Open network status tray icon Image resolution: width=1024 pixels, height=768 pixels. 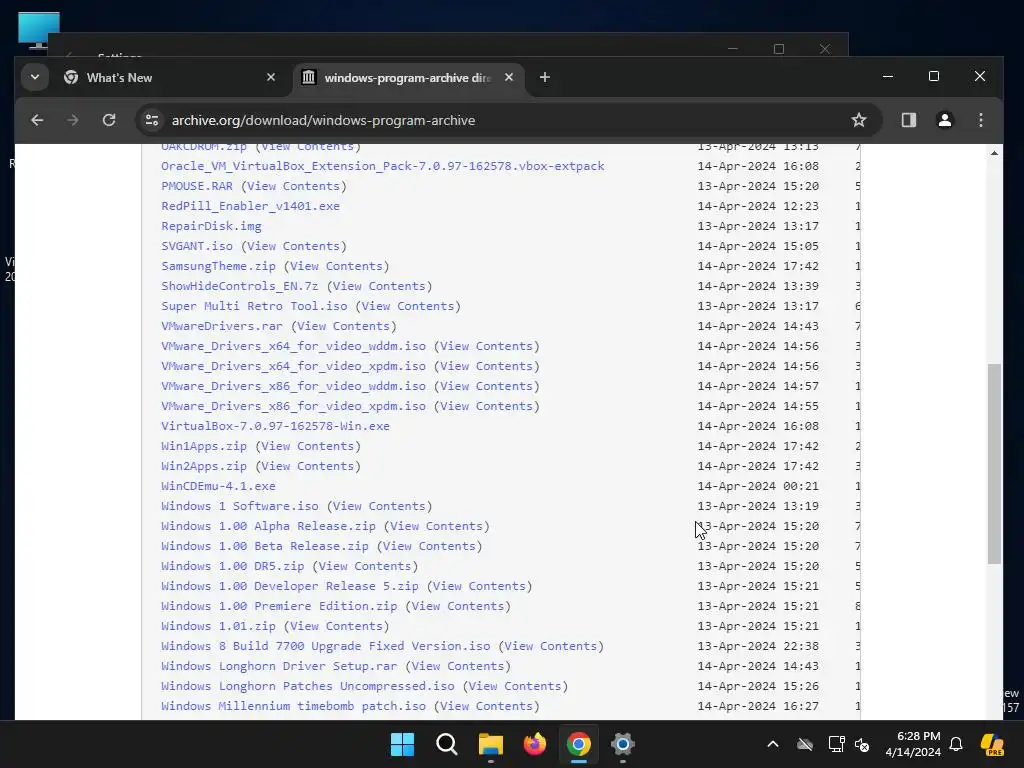coord(836,744)
